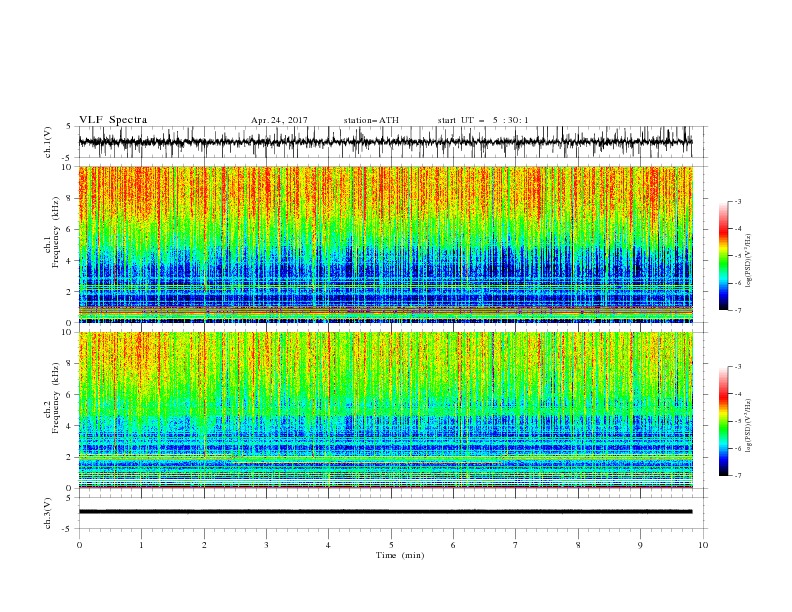The image size is (792, 612).
Task: Click the "Time (min)" x-axis label
Action: point(400,555)
